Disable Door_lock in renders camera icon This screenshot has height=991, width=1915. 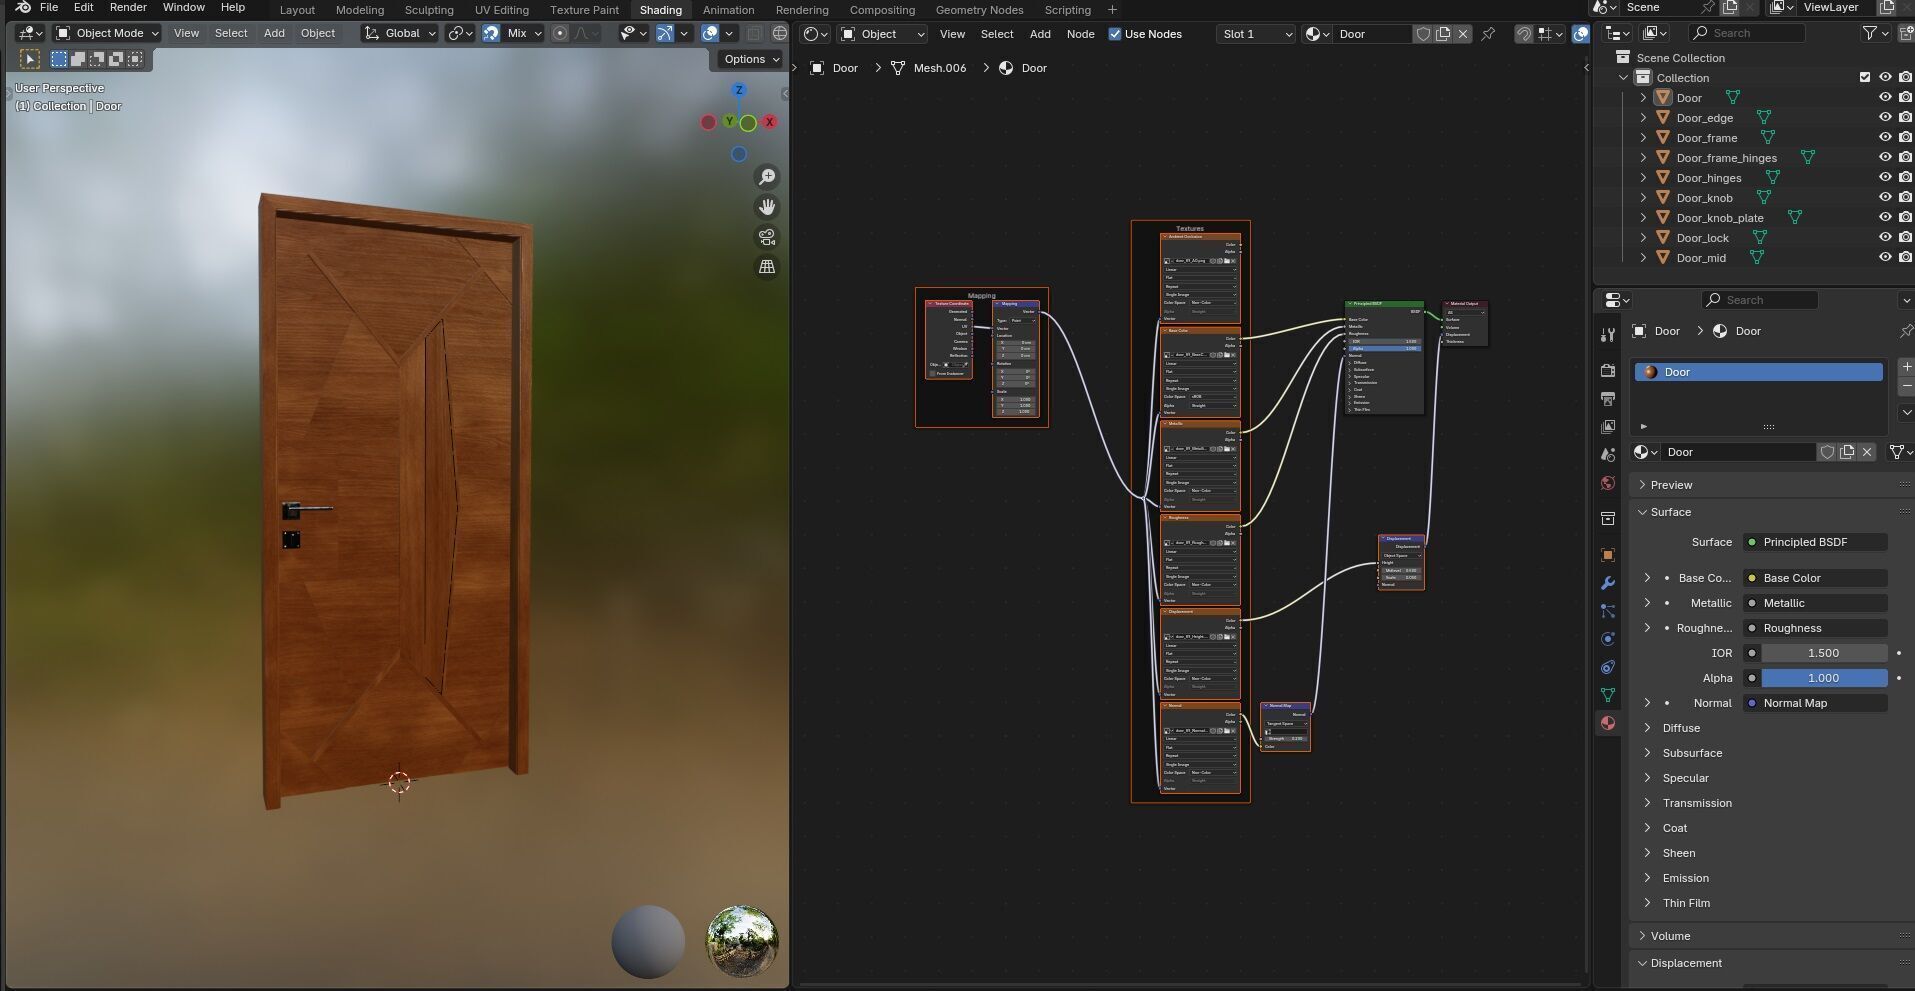pyautogui.click(x=1905, y=238)
